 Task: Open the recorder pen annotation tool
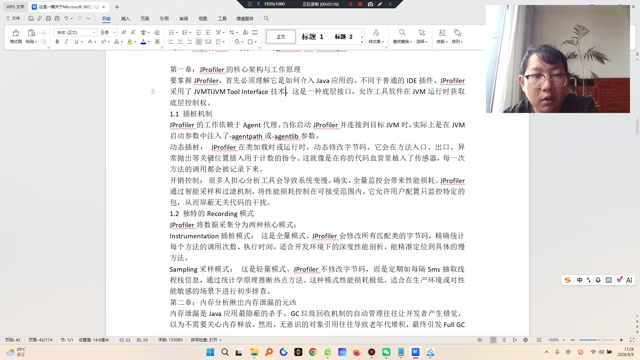(x=380, y=4)
